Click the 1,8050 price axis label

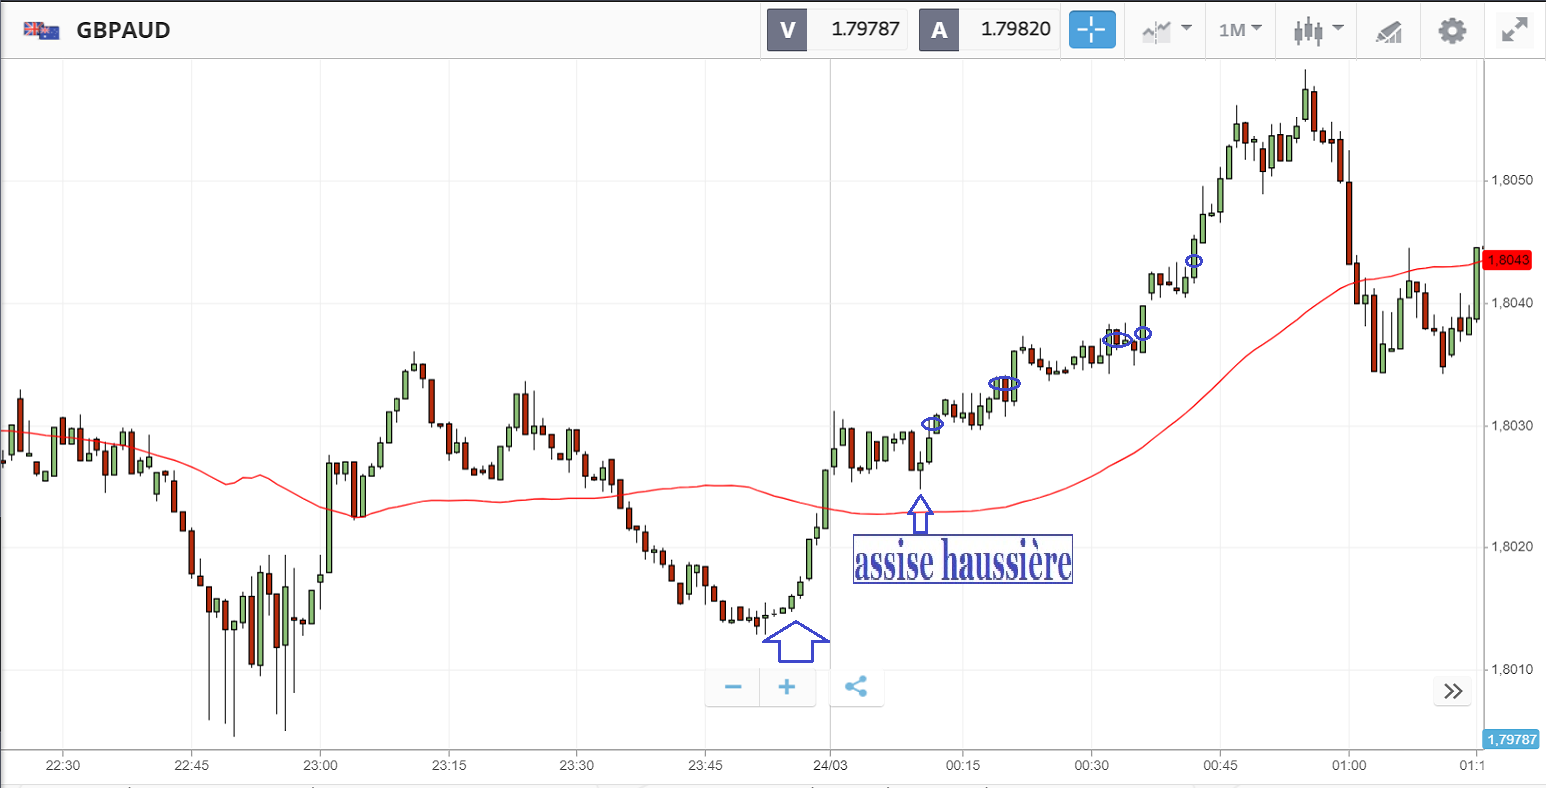point(1511,181)
